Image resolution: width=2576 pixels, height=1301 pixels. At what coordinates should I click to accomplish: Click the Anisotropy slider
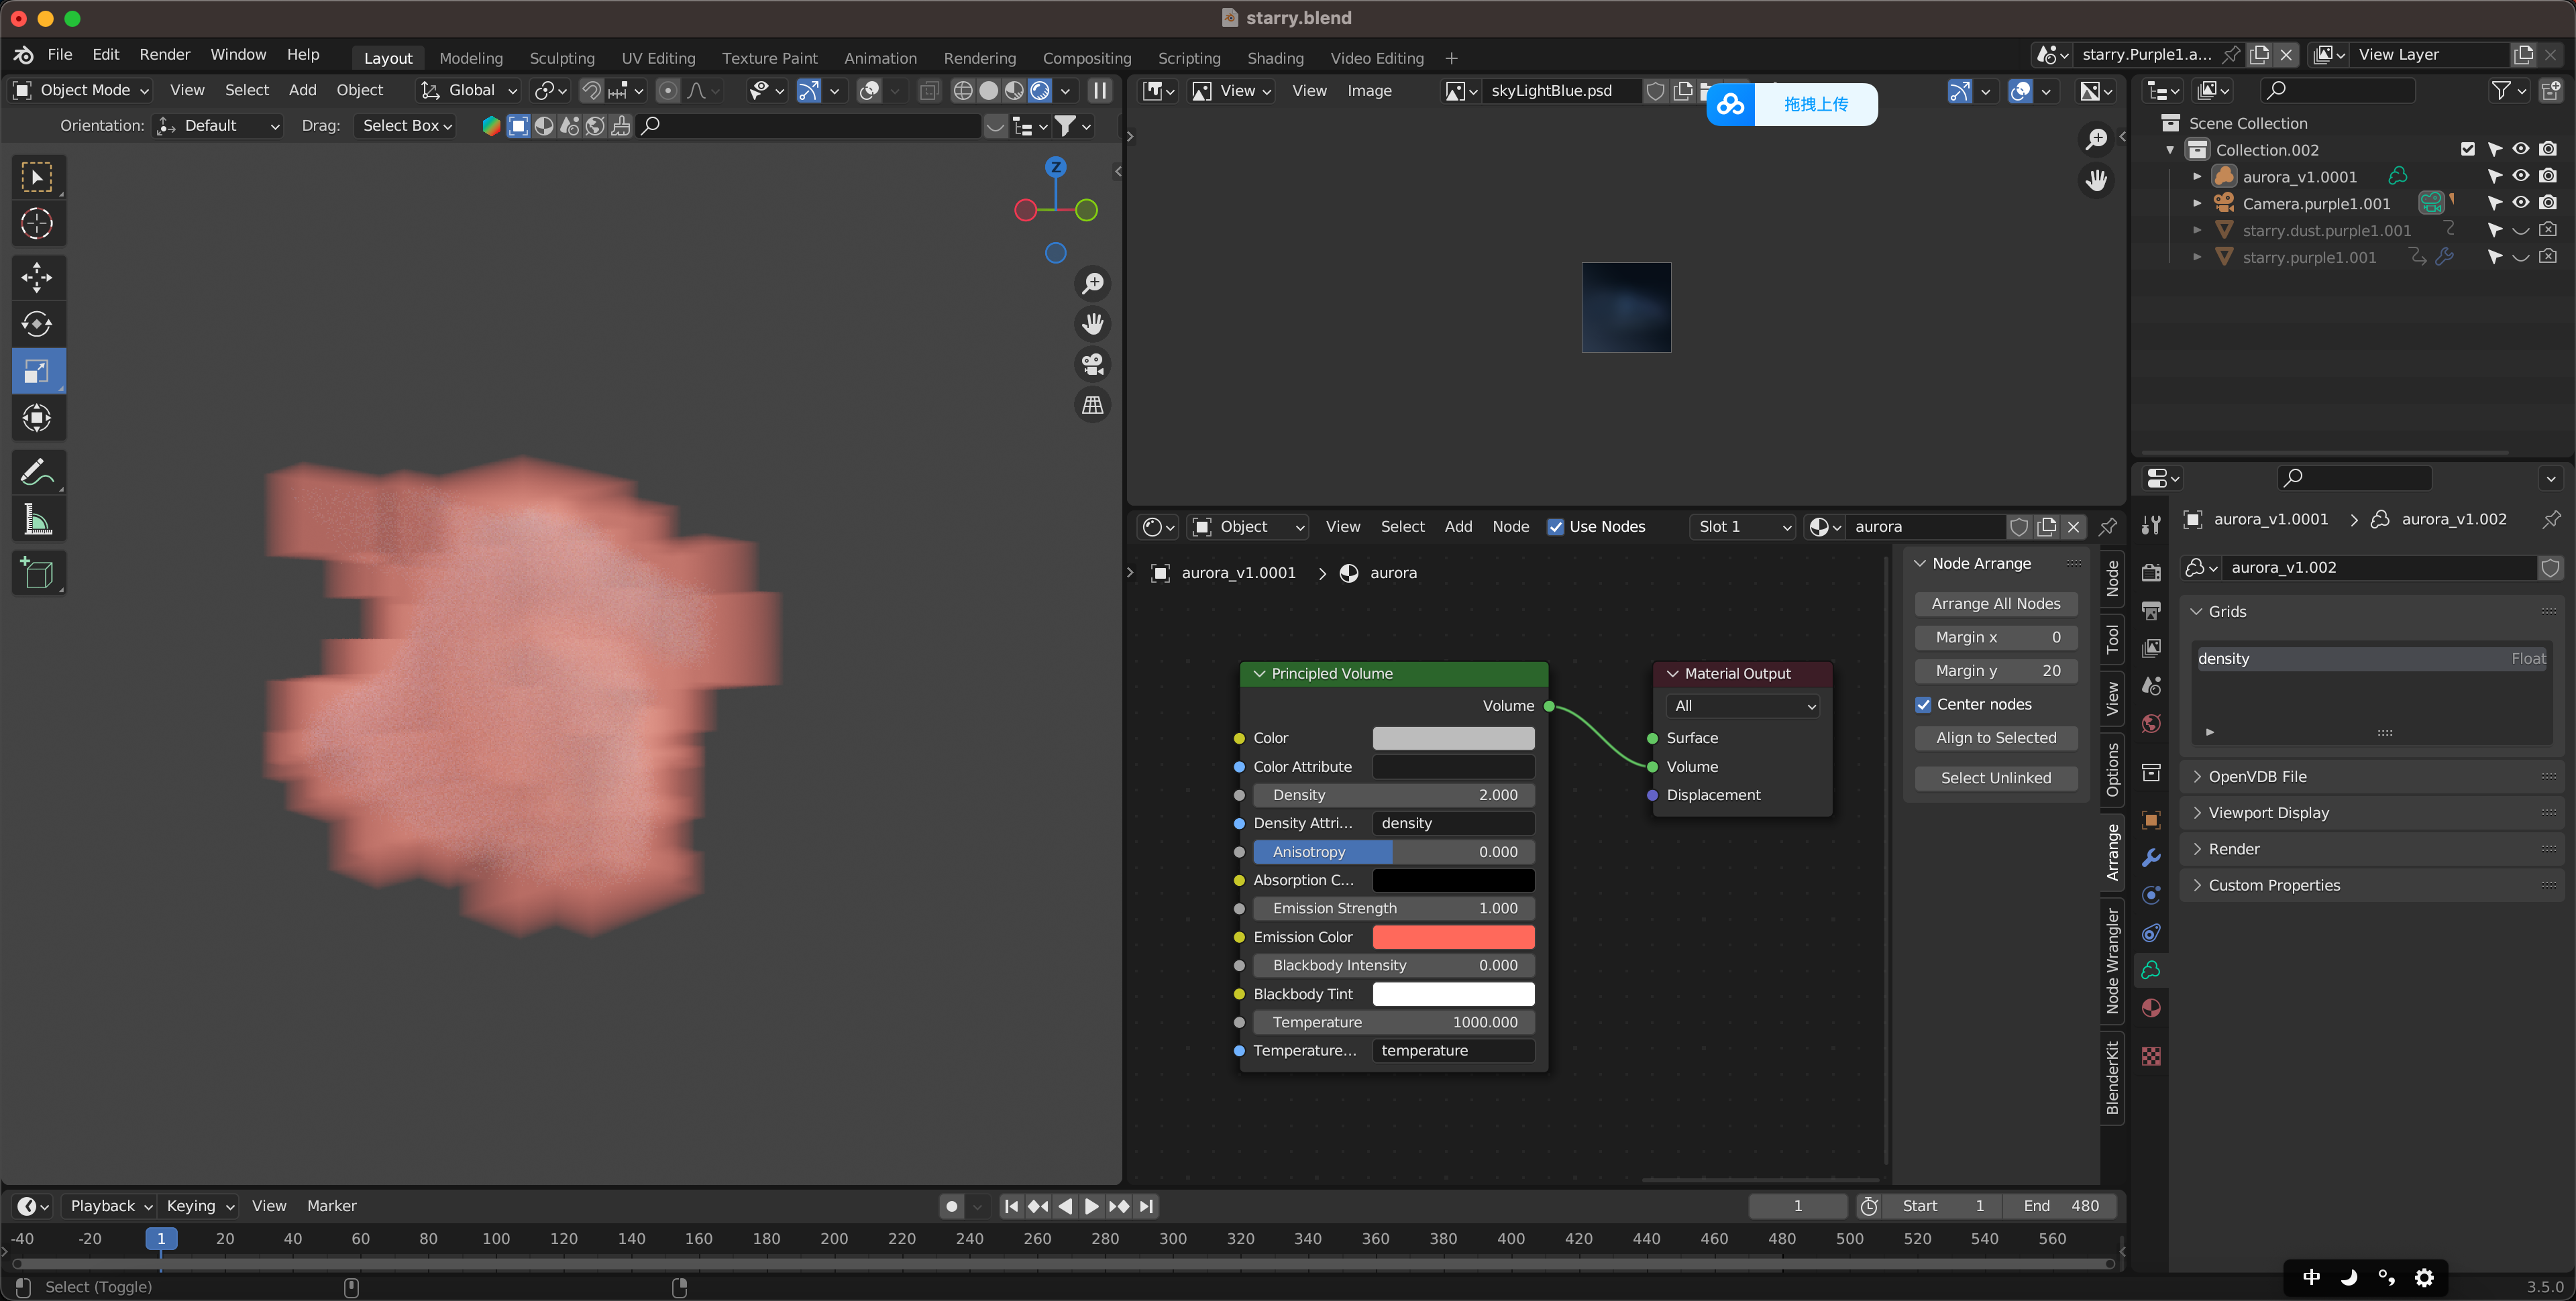pos(1394,852)
